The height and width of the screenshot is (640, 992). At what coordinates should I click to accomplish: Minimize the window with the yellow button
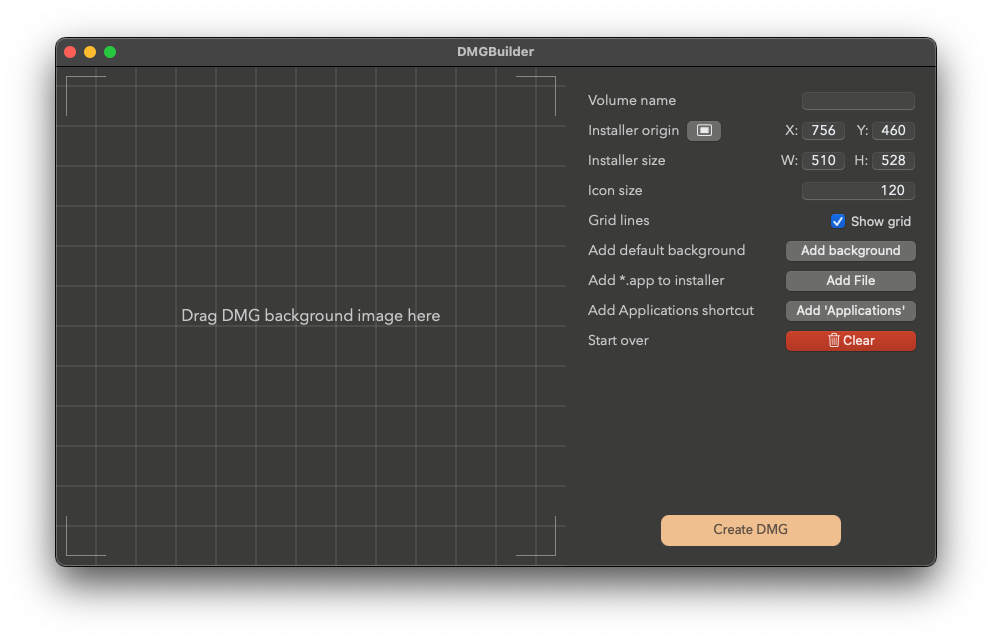(x=90, y=52)
